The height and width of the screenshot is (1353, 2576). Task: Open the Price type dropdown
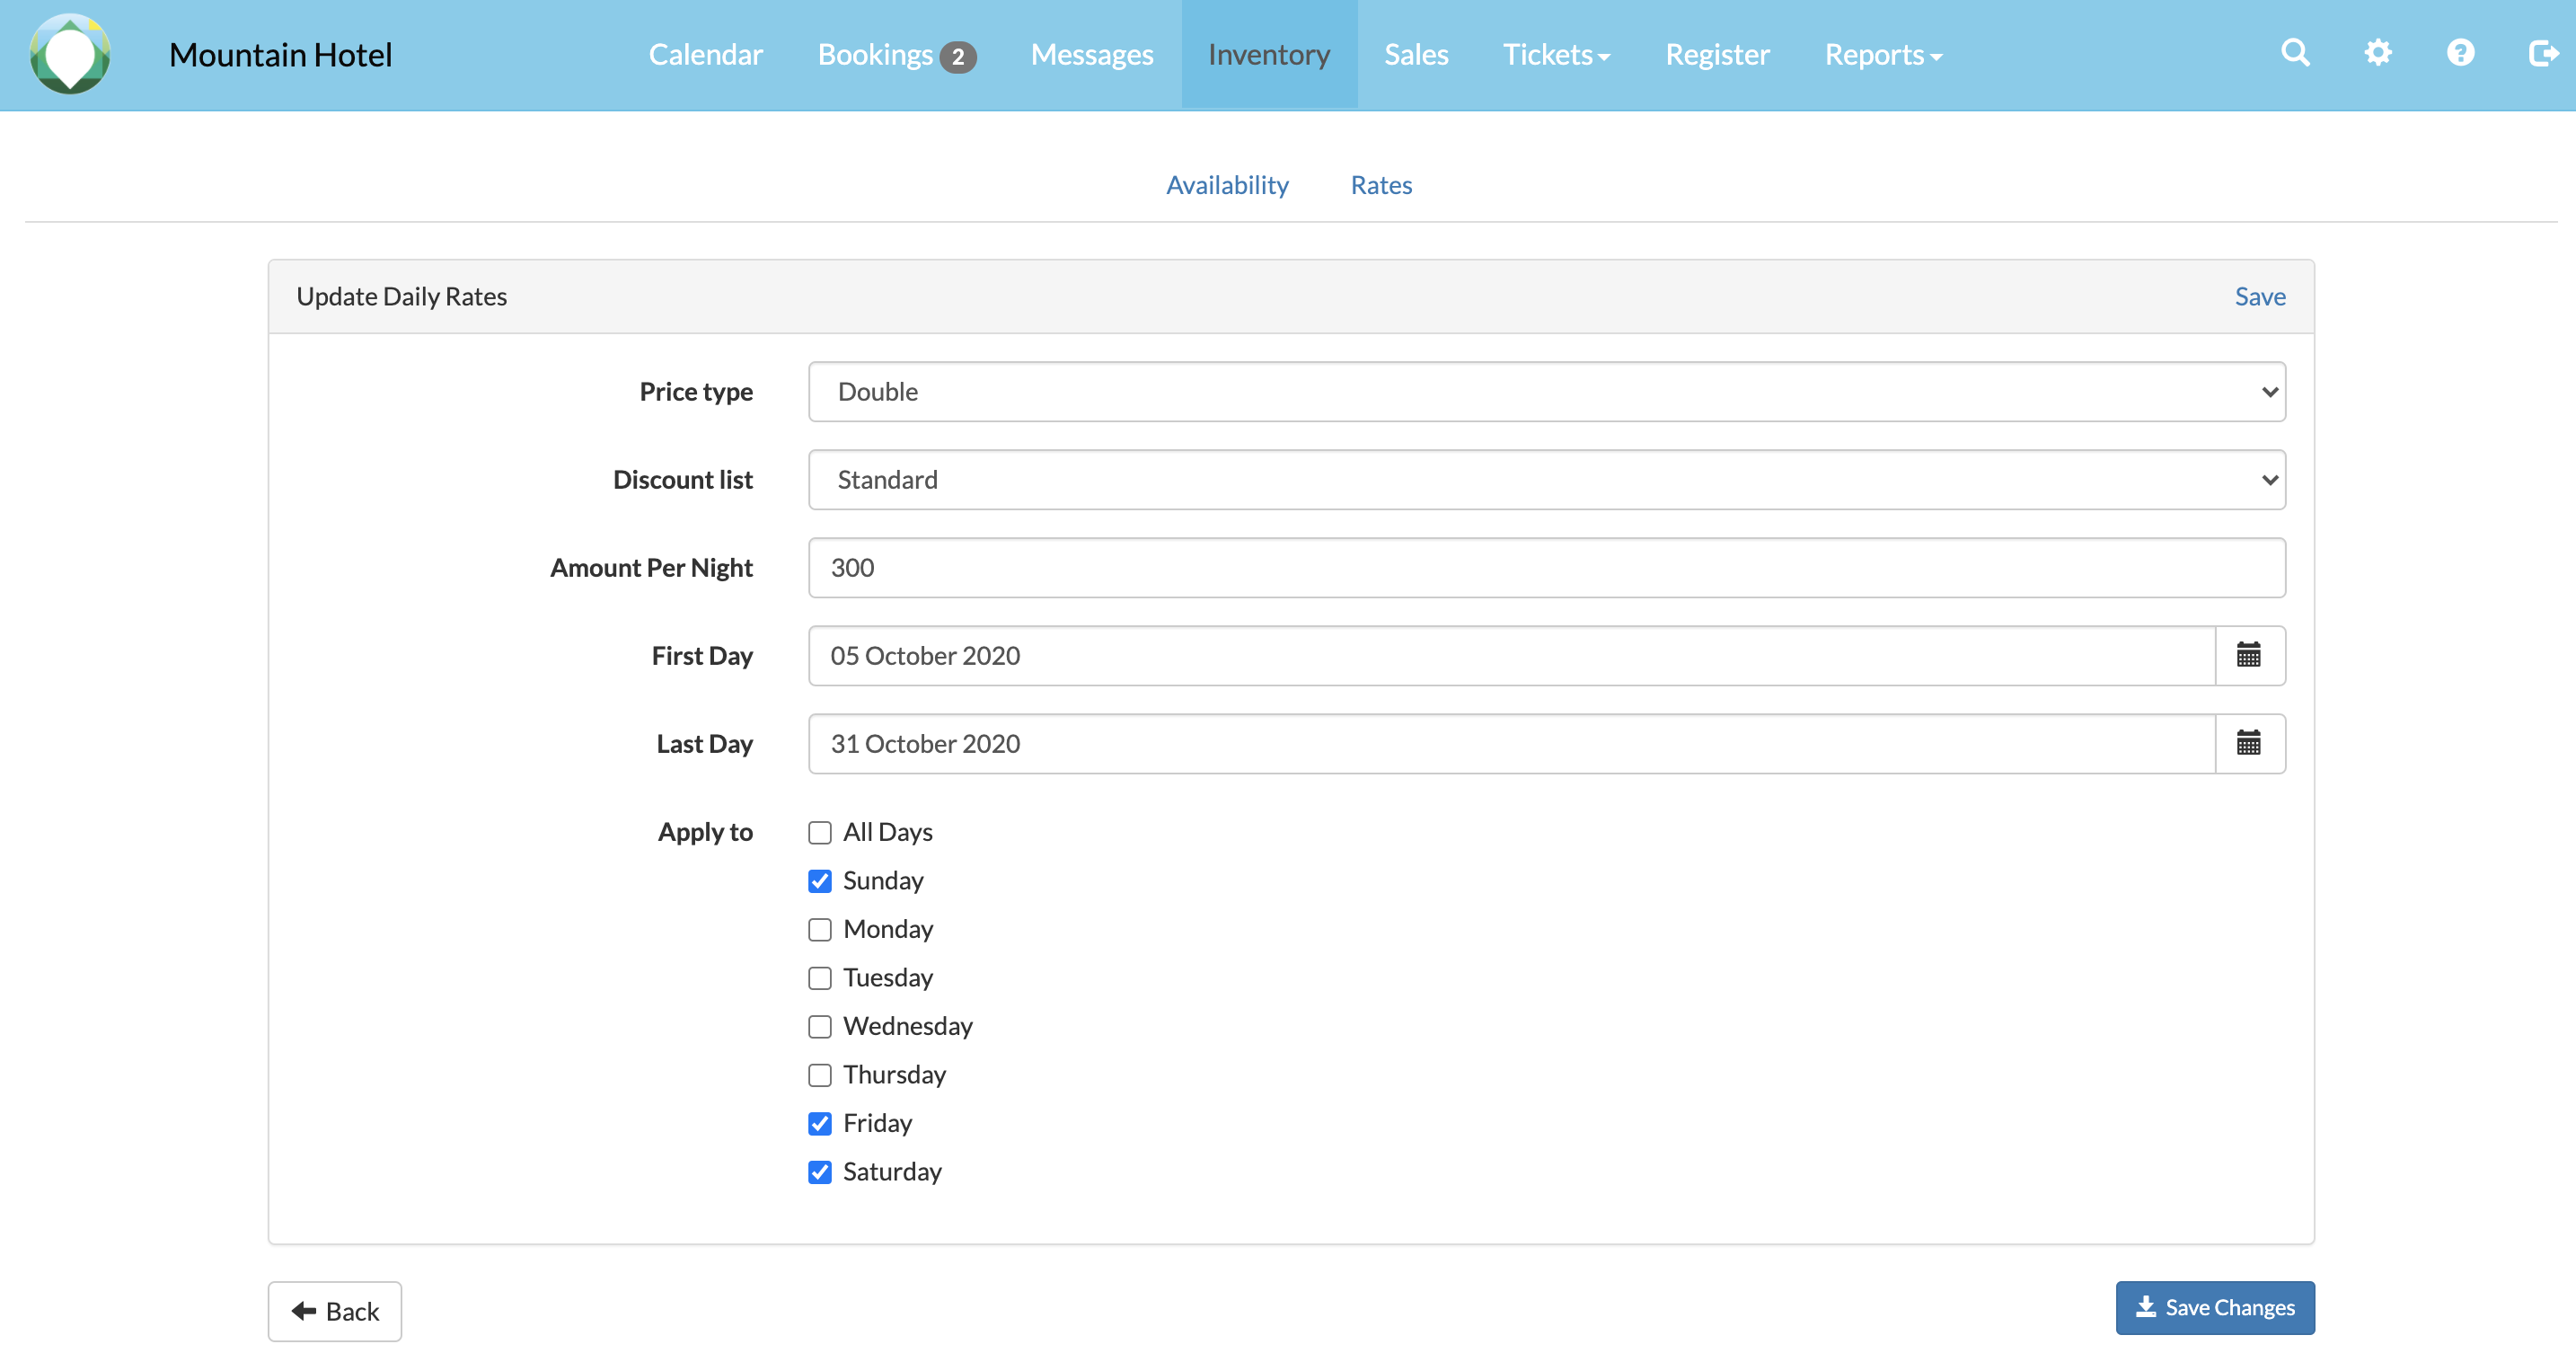click(x=1546, y=392)
